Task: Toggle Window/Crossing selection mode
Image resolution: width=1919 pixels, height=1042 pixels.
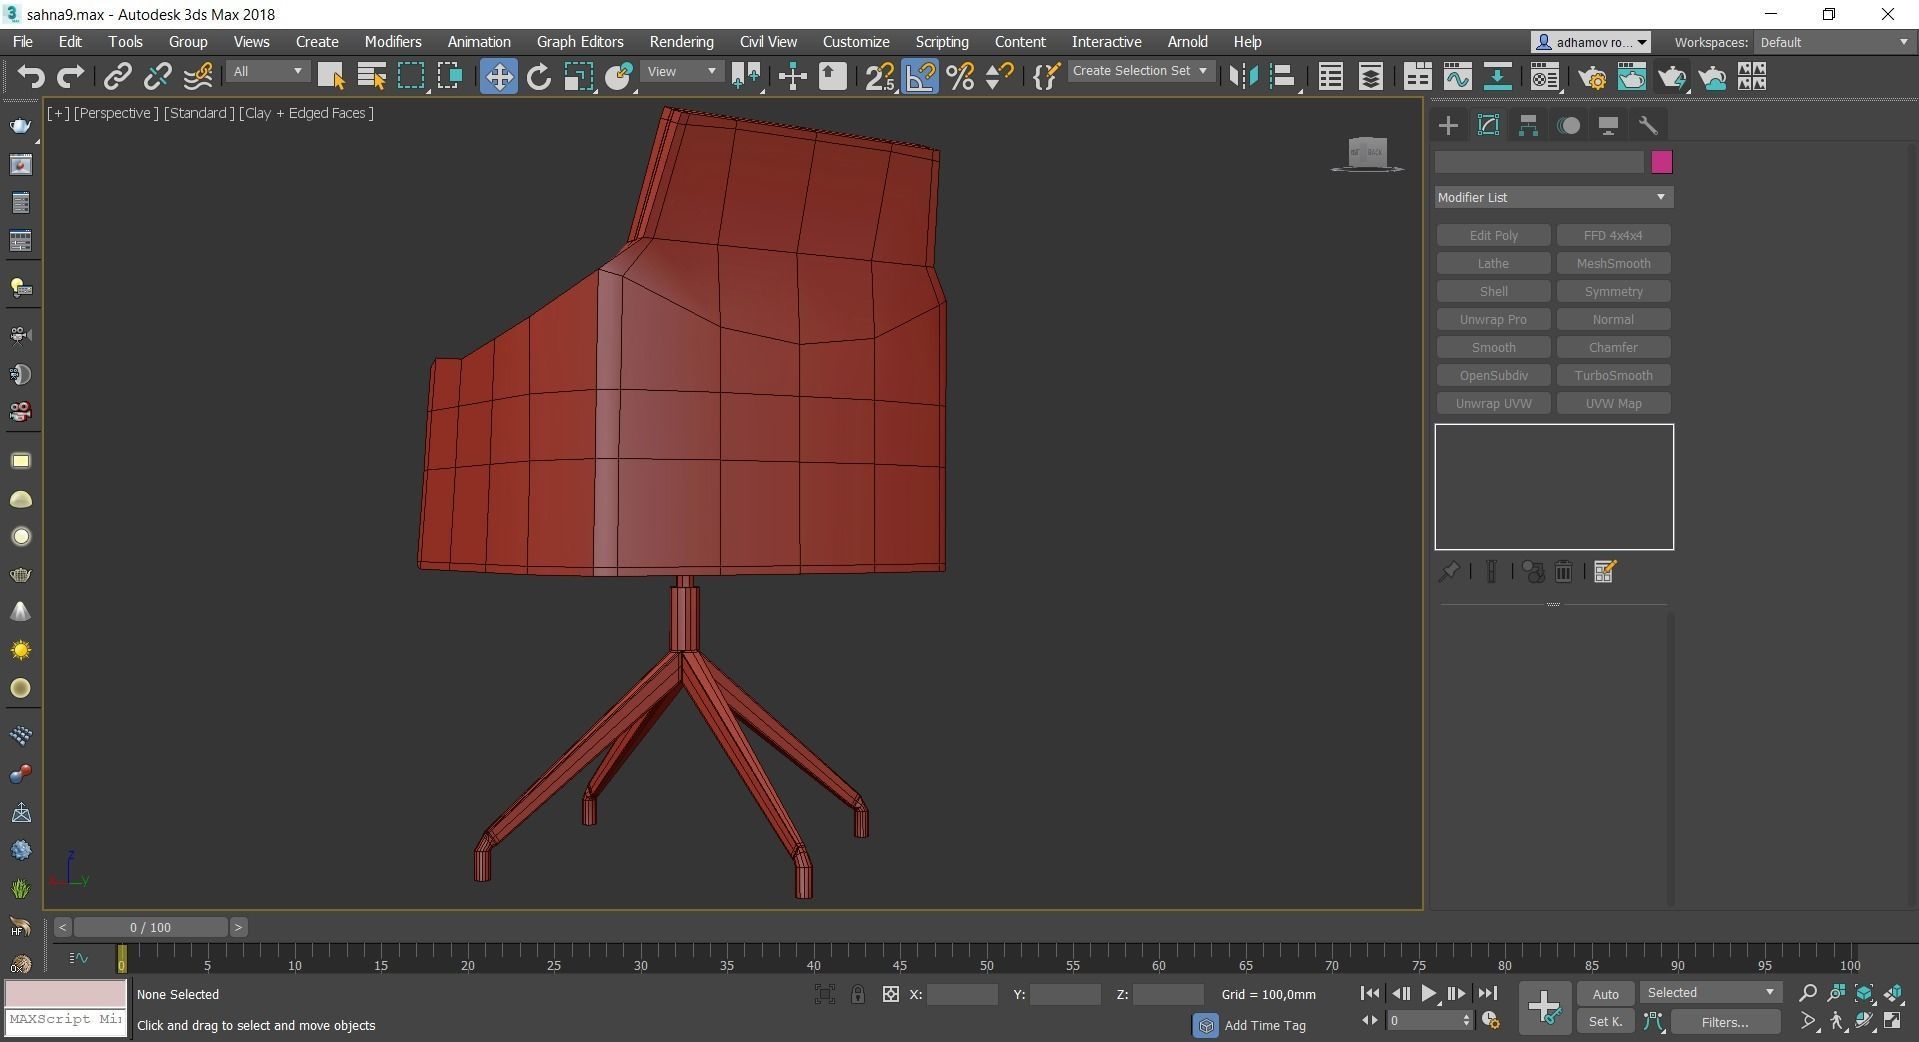Action: tap(450, 77)
